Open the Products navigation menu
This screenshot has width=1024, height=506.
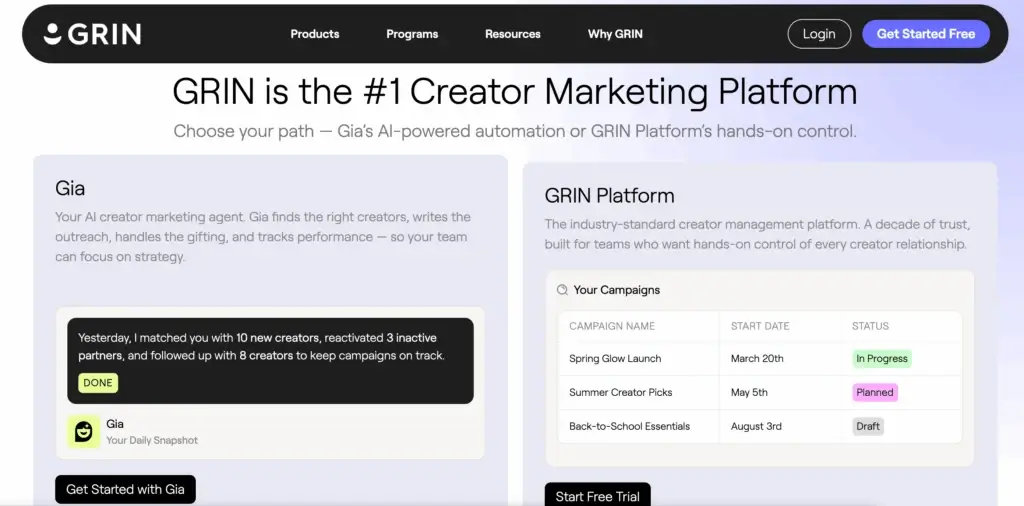315,34
